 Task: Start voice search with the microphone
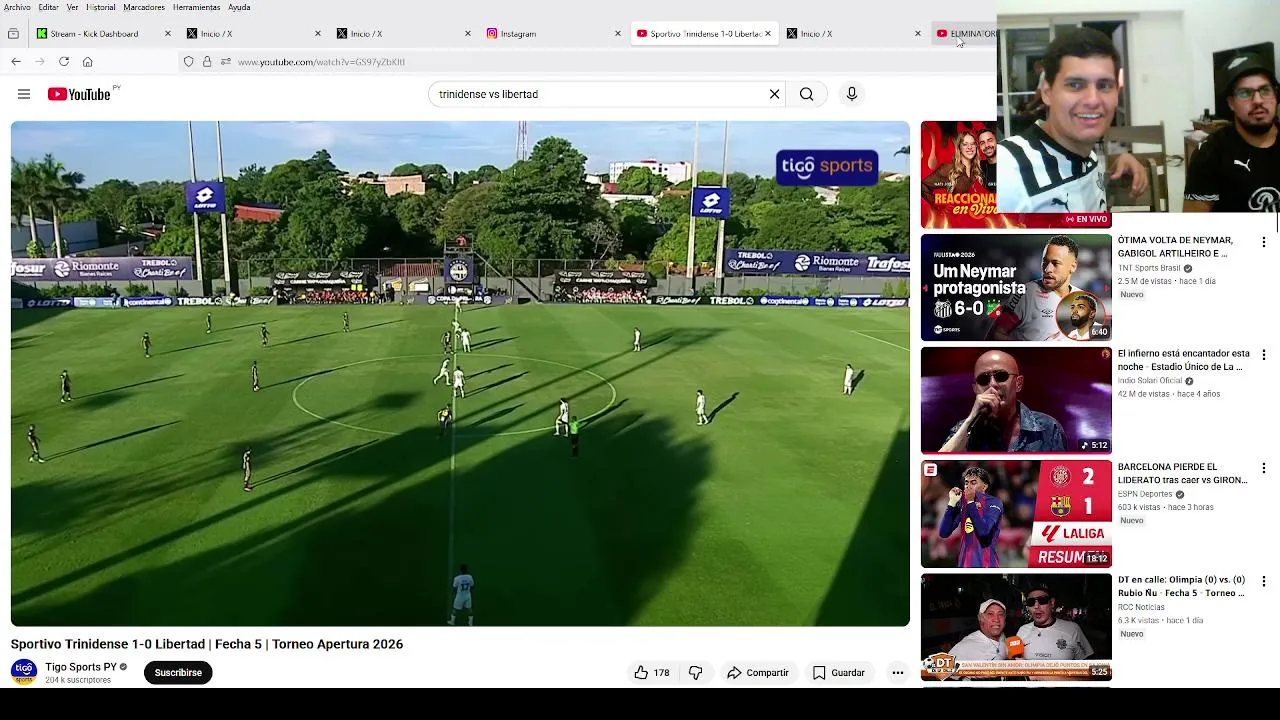(852, 94)
